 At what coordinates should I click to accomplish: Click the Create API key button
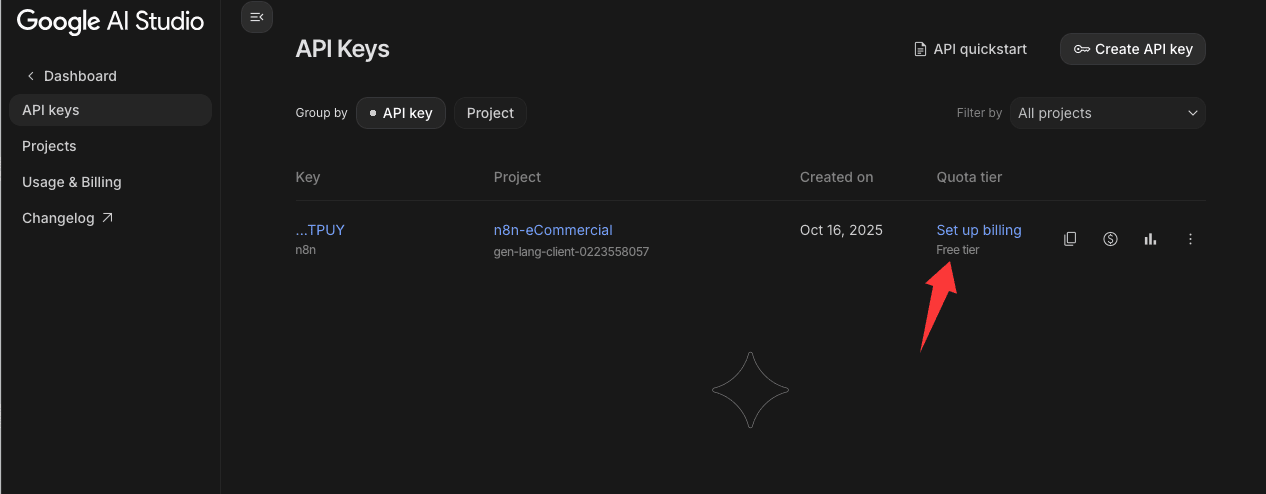click(1133, 49)
